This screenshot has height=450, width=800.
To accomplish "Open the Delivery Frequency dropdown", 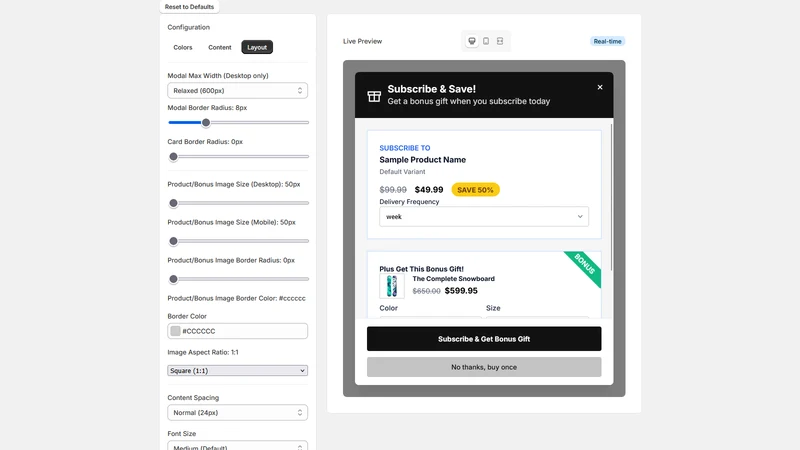I will (x=484, y=217).
